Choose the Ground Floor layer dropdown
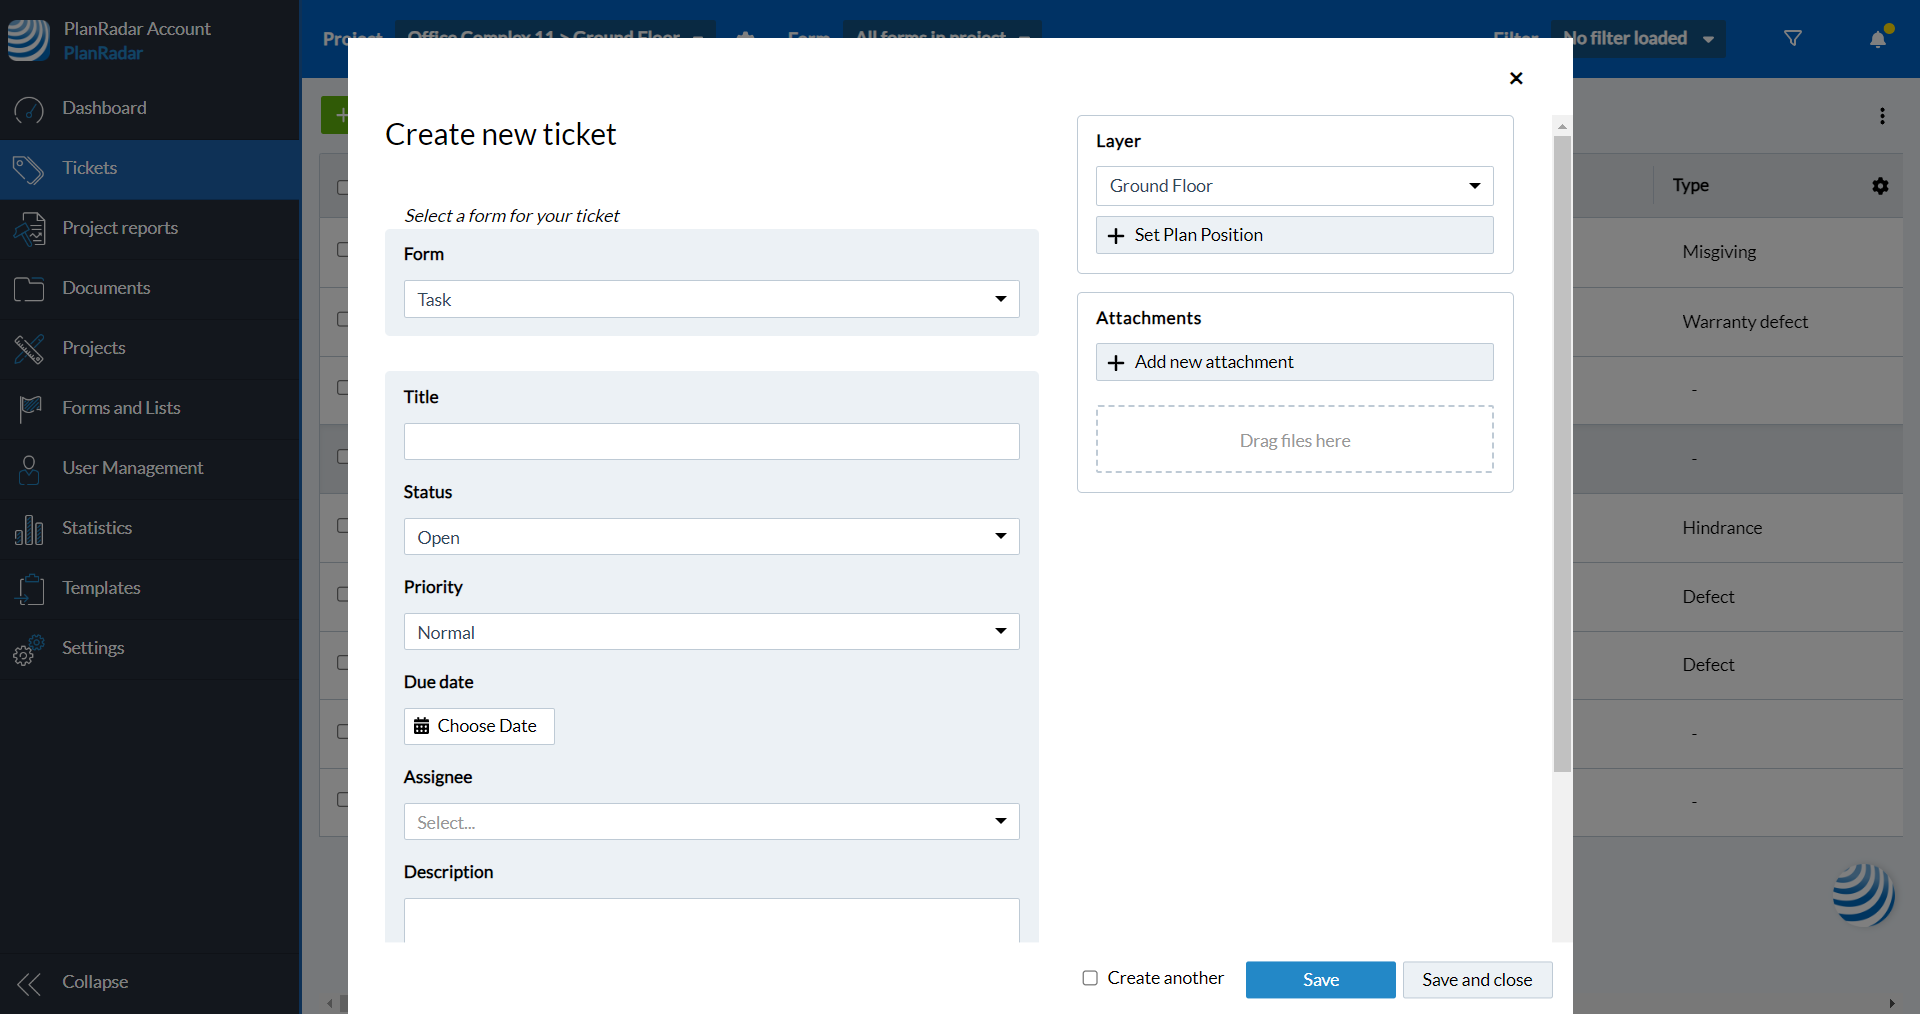 click(x=1294, y=186)
